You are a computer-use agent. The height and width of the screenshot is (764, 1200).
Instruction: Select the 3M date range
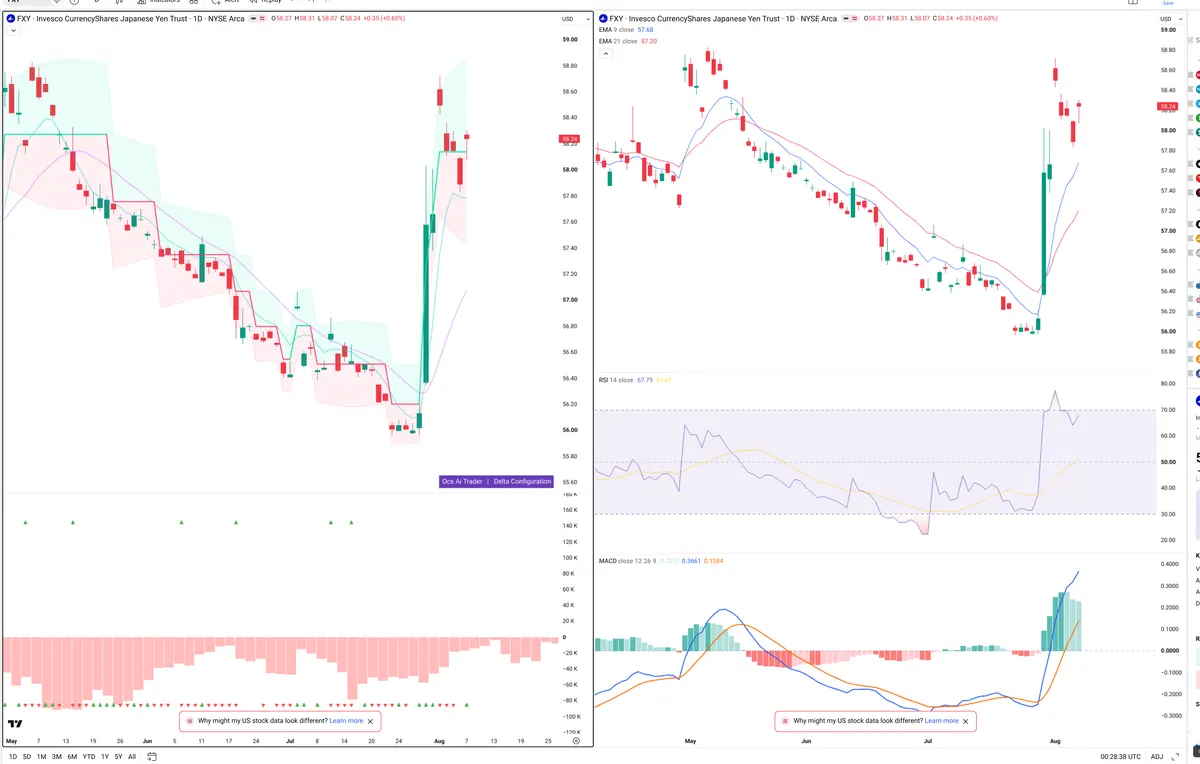point(56,757)
